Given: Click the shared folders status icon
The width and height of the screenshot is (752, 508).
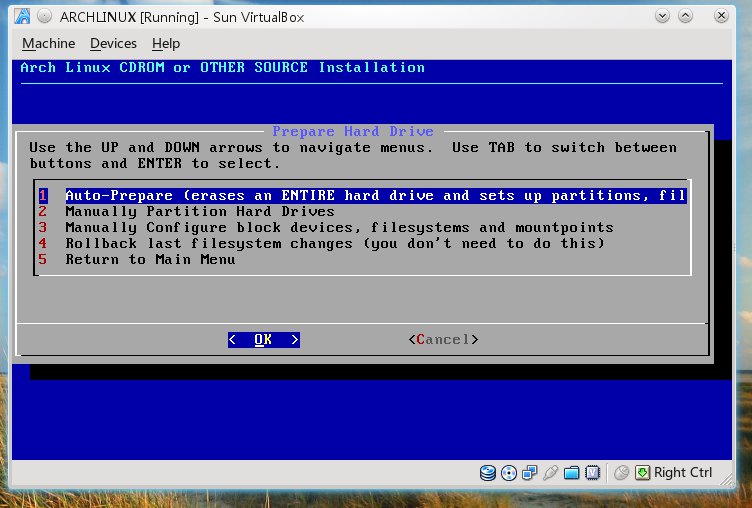Looking at the screenshot, I should coord(571,473).
